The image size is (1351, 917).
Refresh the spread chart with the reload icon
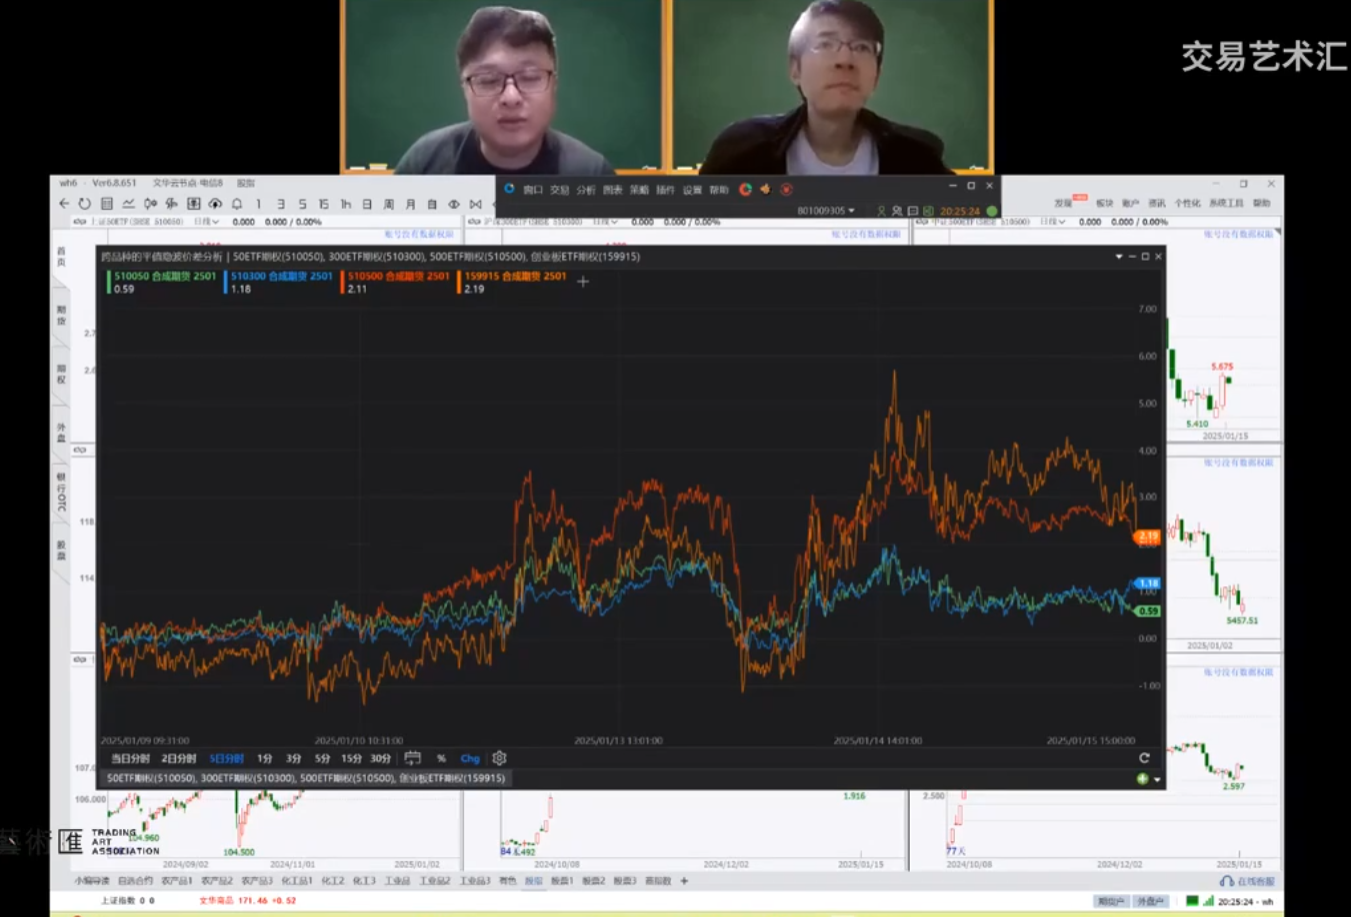(x=1144, y=758)
